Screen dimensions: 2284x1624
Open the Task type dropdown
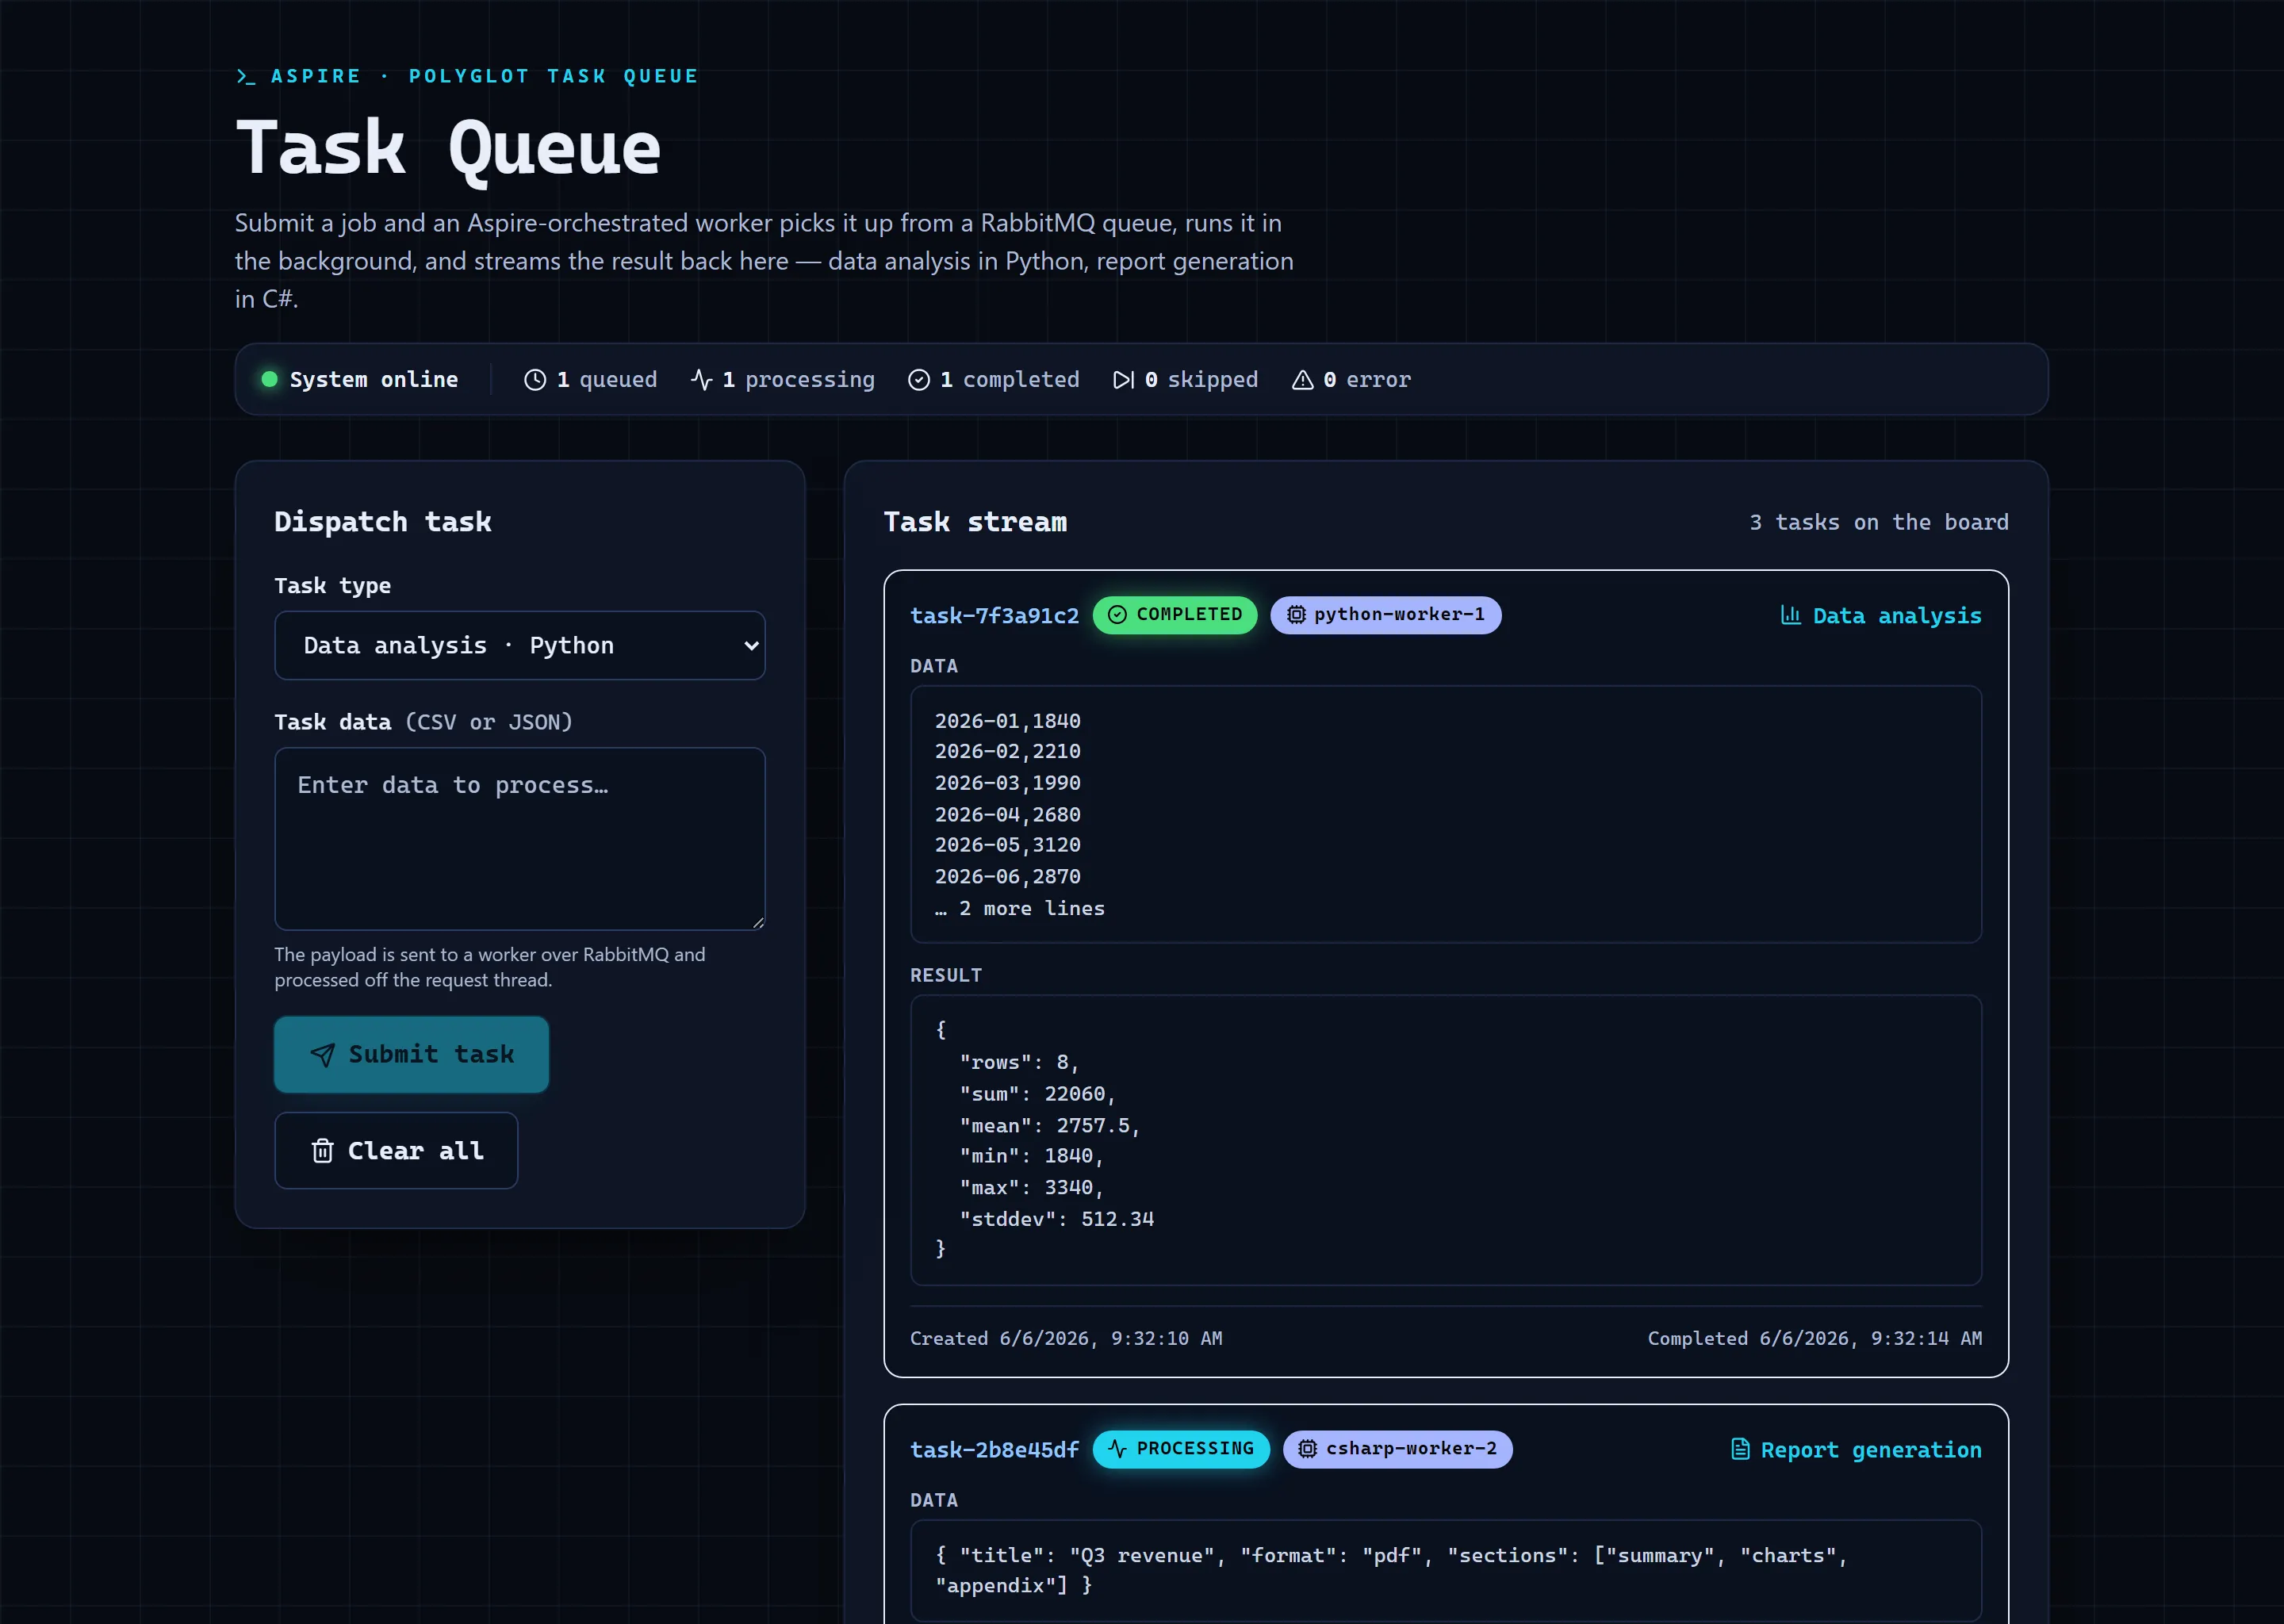[x=520, y=646]
